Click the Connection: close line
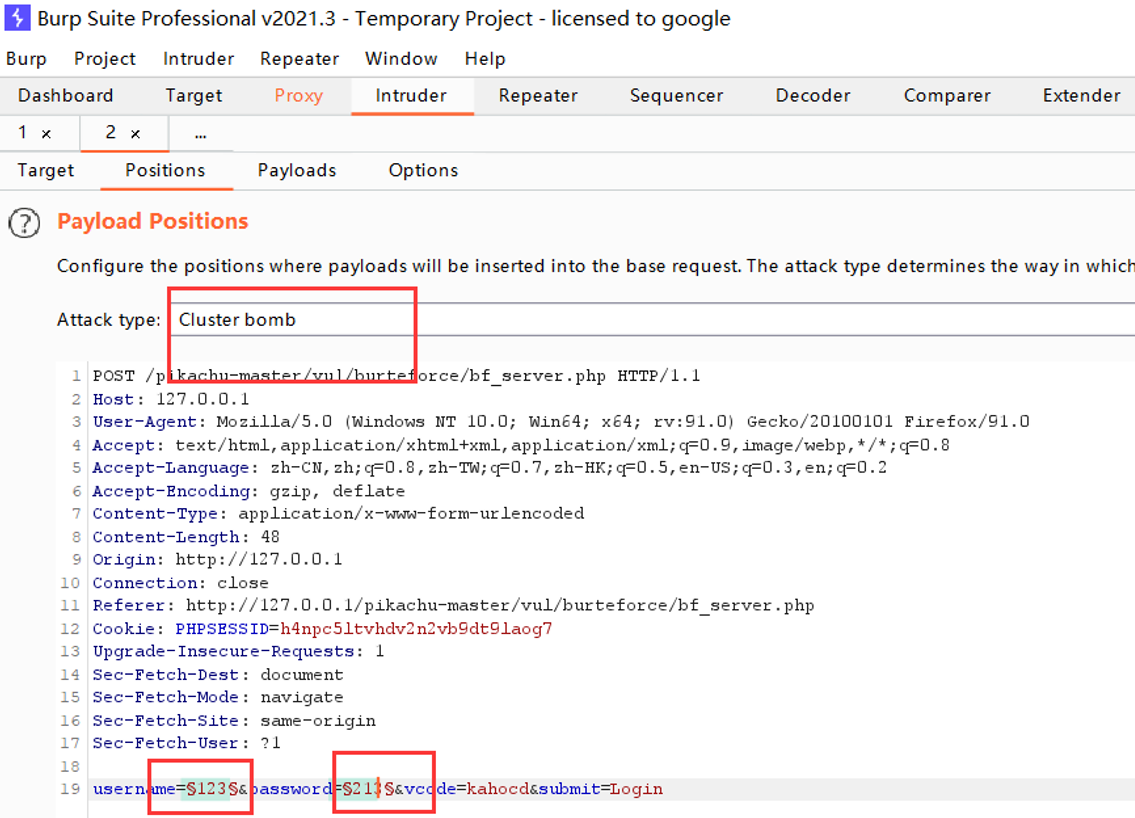 pos(180,583)
